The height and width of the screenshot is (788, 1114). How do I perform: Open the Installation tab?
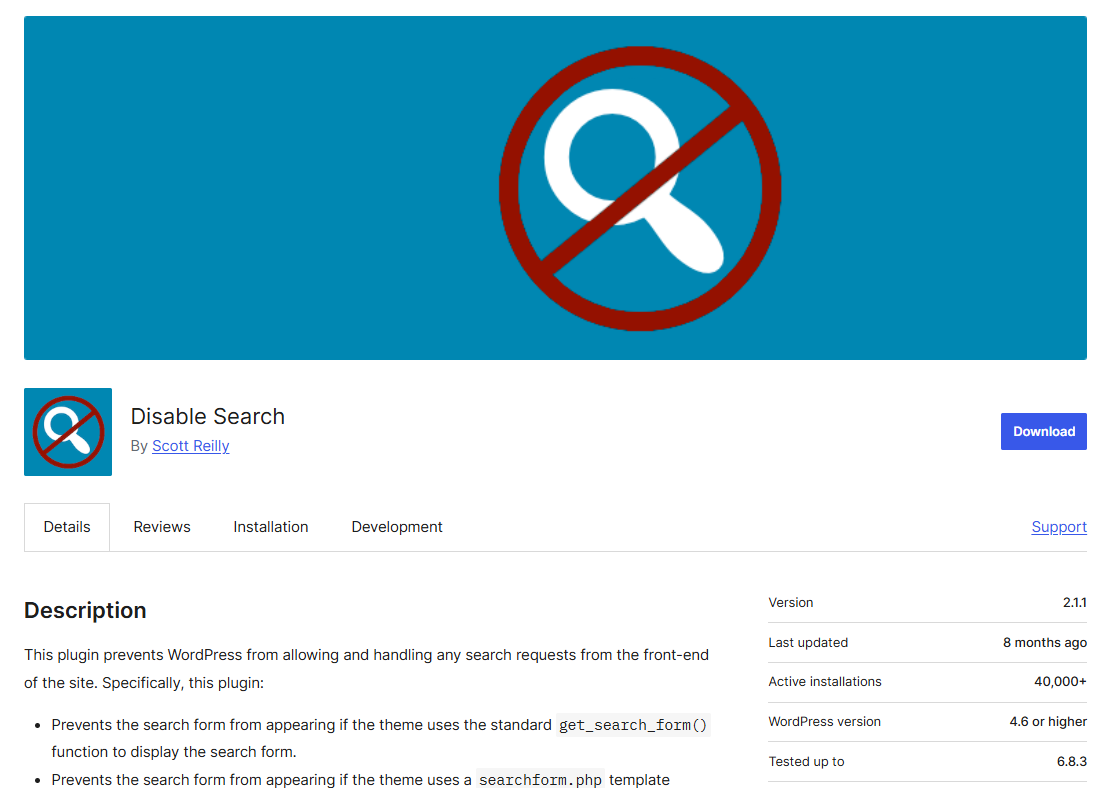[x=271, y=527]
